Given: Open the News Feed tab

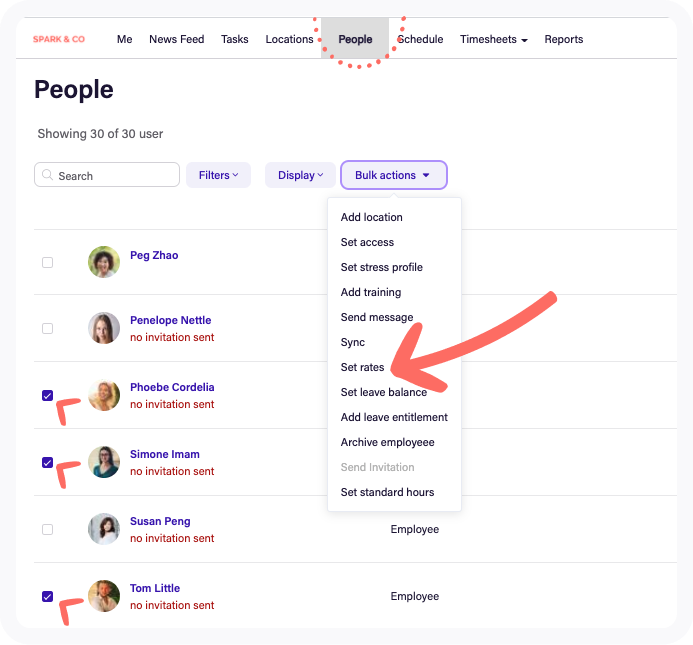Looking at the screenshot, I should (177, 39).
